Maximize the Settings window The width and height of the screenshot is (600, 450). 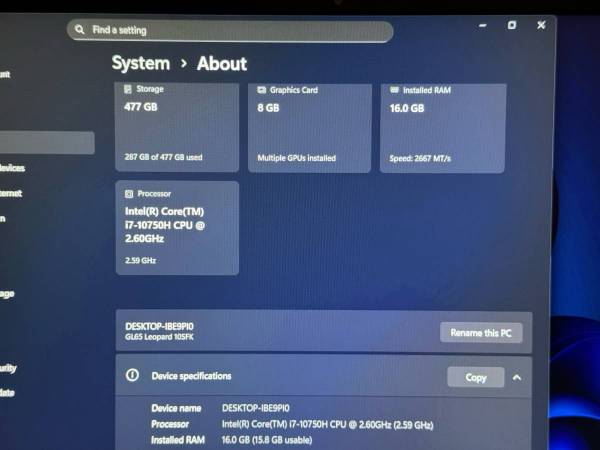tap(512, 25)
